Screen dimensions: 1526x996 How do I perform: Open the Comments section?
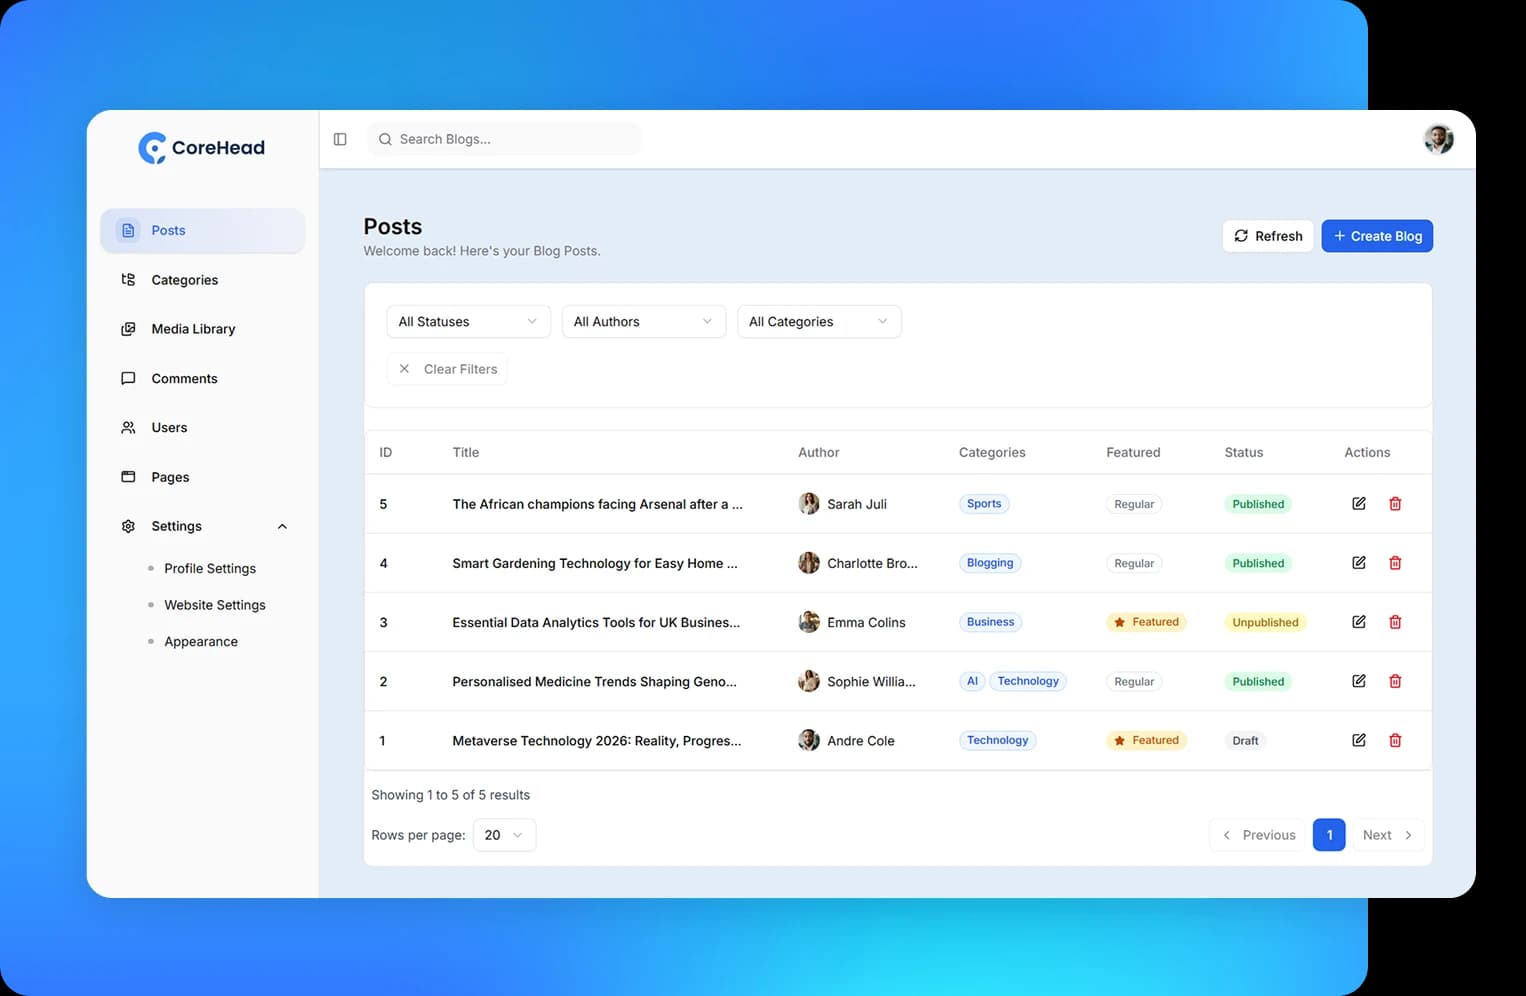pyautogui.click(x=184, y=378)
